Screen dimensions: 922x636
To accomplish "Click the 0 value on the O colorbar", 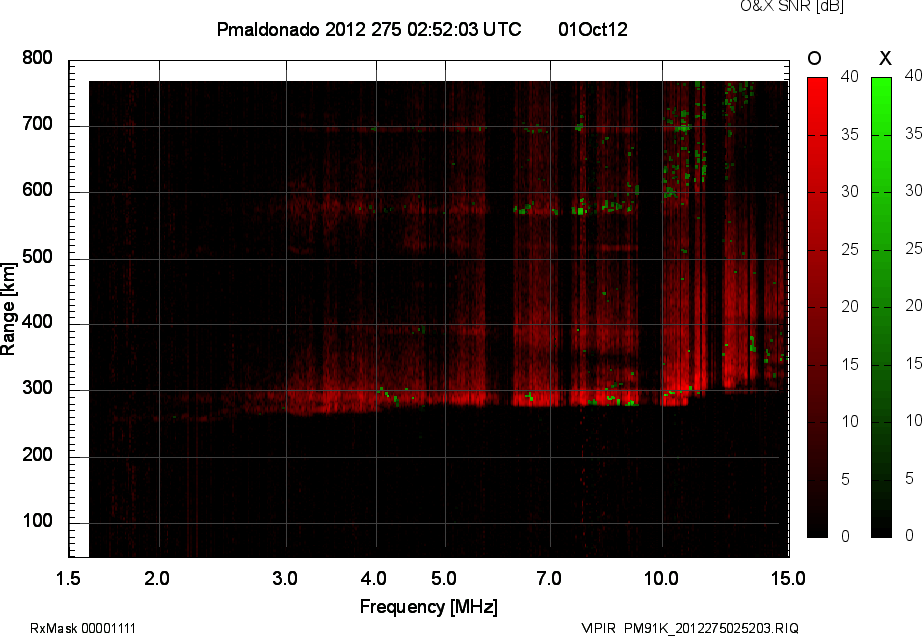I will [846, 536].
